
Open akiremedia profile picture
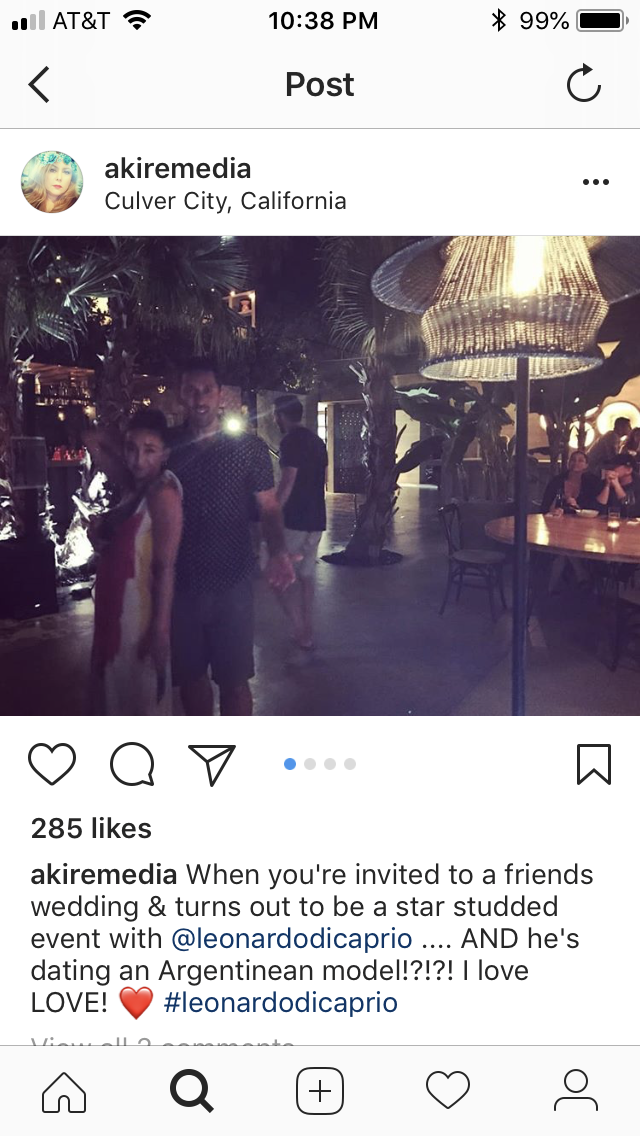pos(52,182)
